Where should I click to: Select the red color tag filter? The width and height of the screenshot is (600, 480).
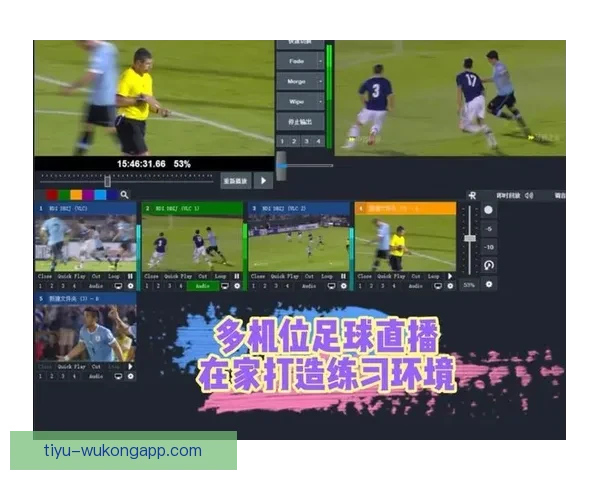(x=51, y=195)
